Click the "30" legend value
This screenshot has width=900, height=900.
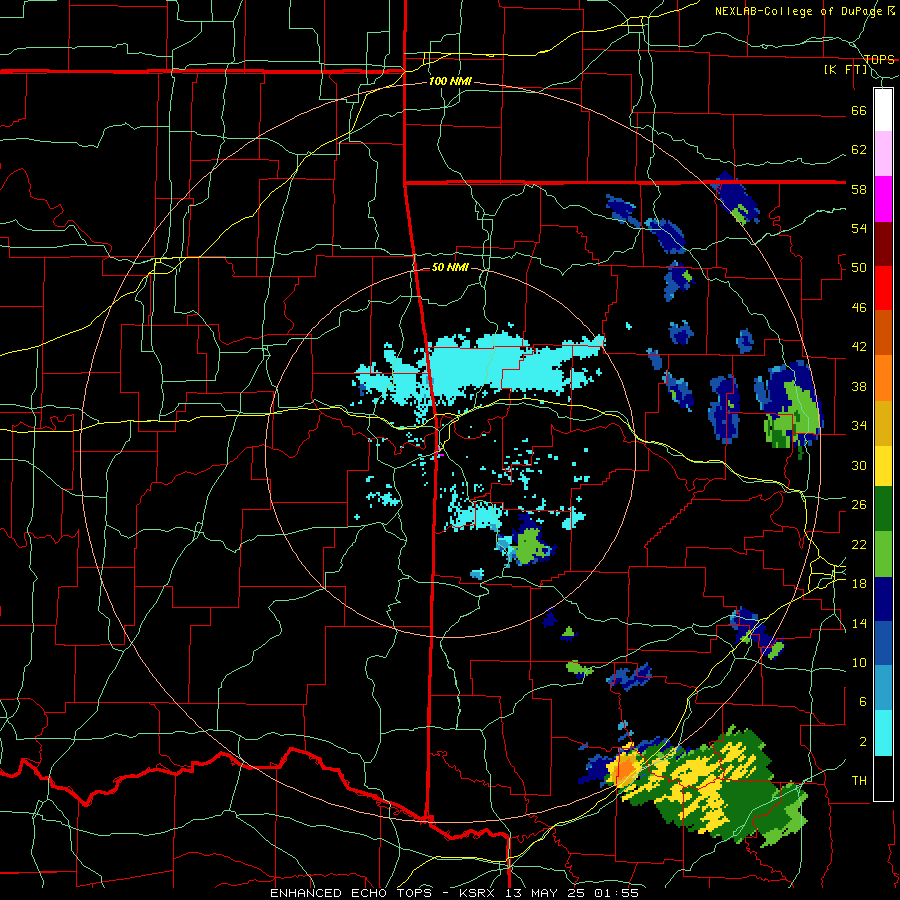tap(859, 465)
